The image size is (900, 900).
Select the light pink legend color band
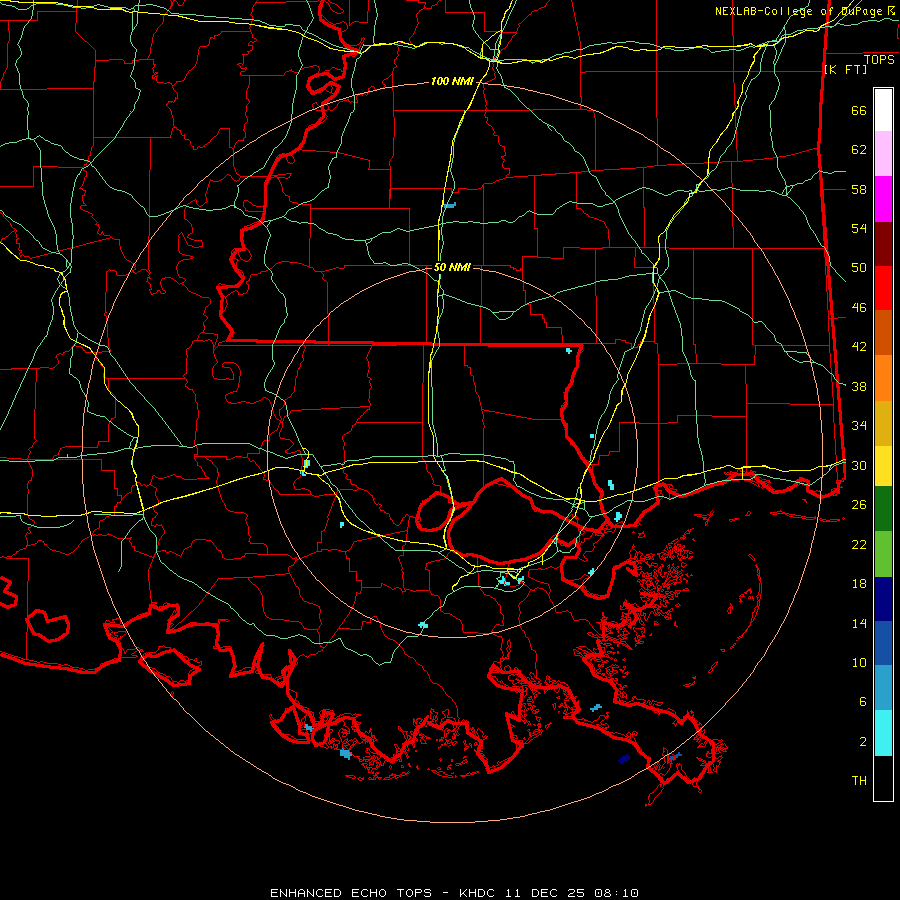[883, 153]
